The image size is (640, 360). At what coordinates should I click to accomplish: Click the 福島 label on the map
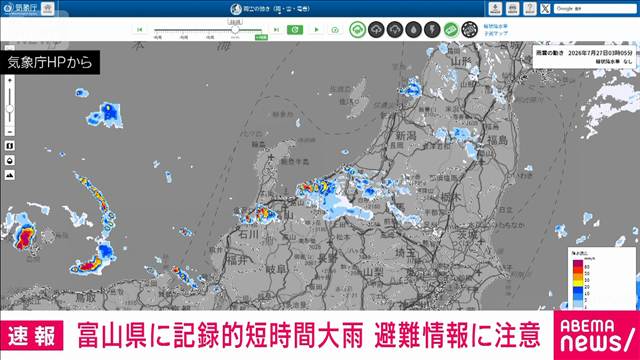coord(497,140)
